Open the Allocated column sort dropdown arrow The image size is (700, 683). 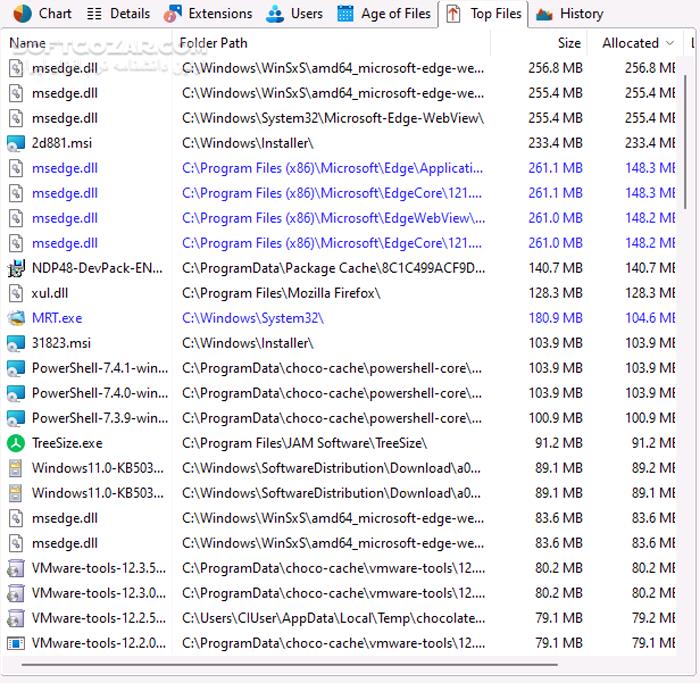tap(669, 43)
